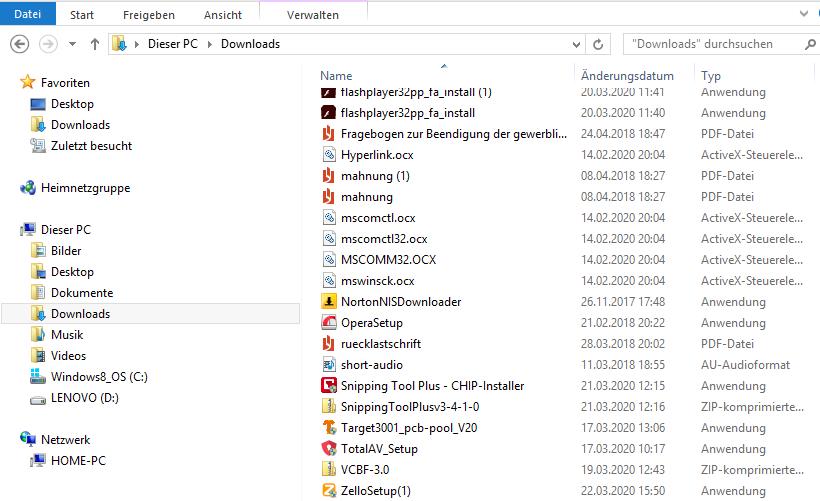Expand chevron between Dieser PC and Downloads

pyautogui.click(x=210, y=44)
